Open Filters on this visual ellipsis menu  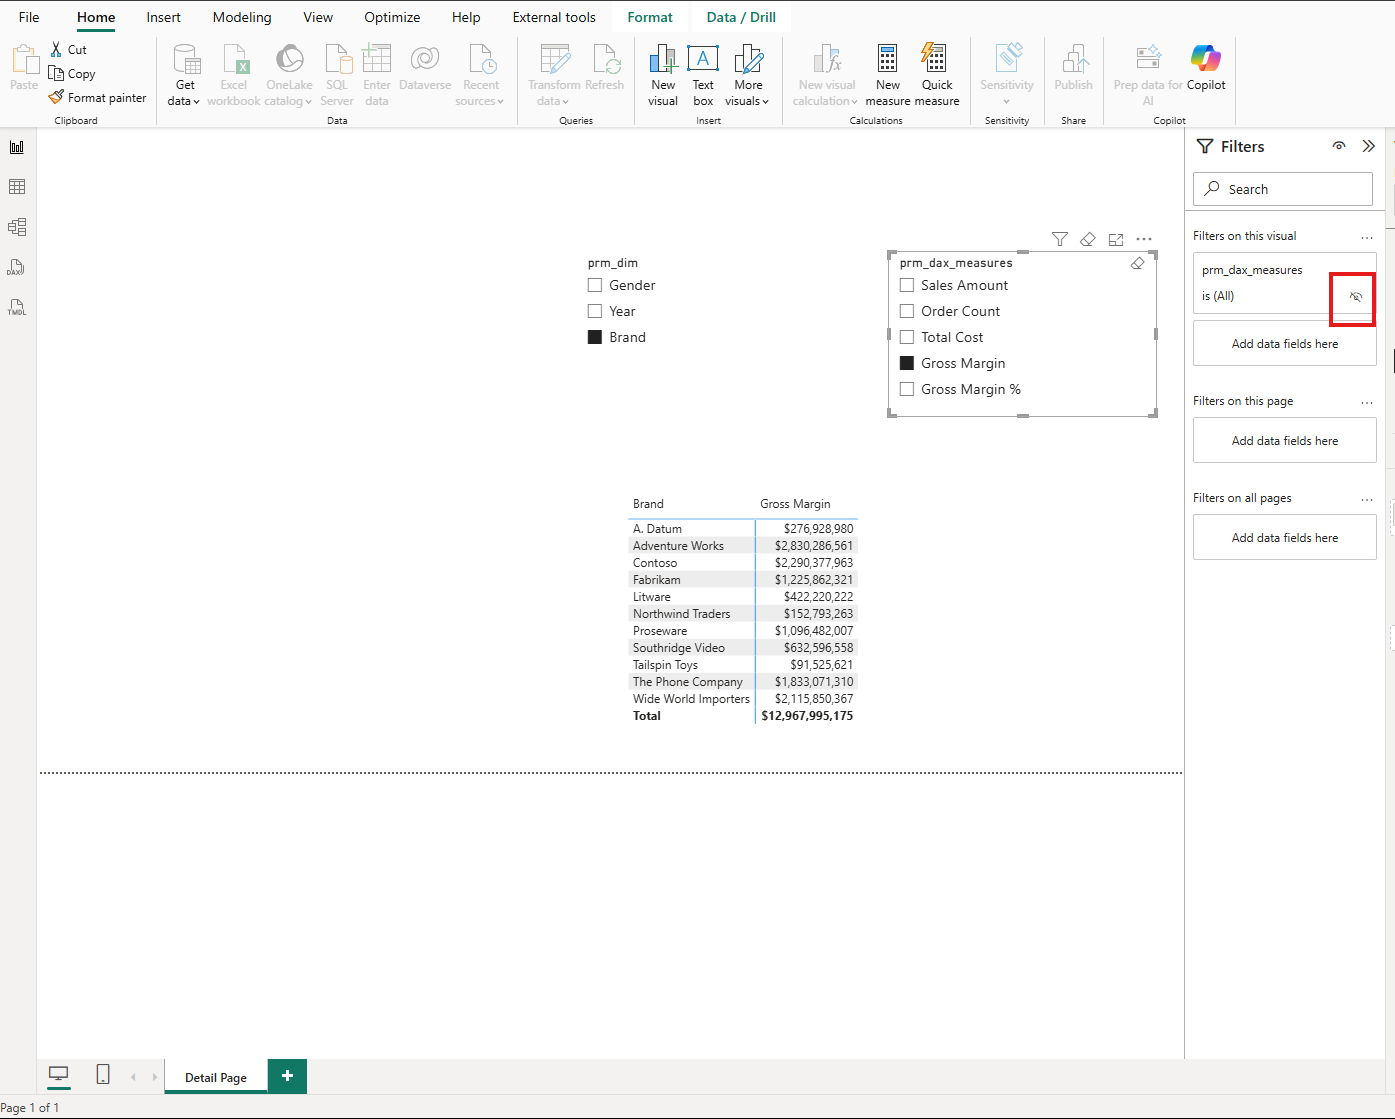1367,237
